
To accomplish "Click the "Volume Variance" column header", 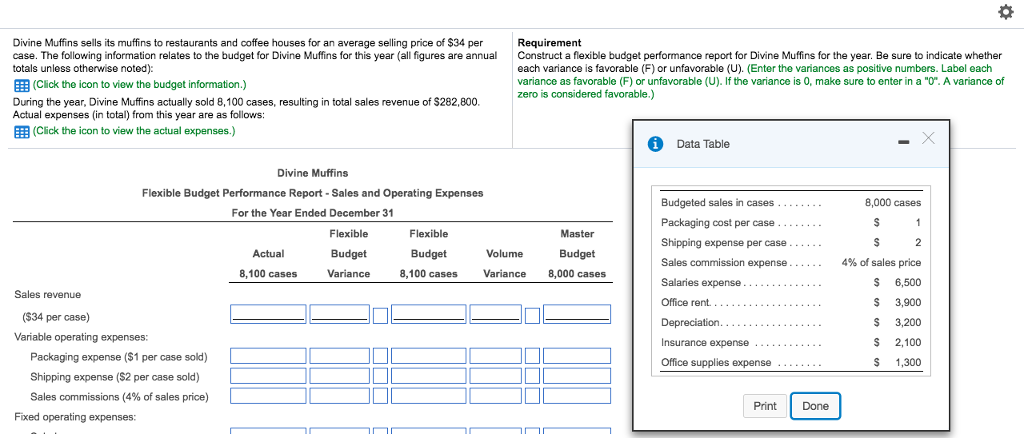I will 505,264.
